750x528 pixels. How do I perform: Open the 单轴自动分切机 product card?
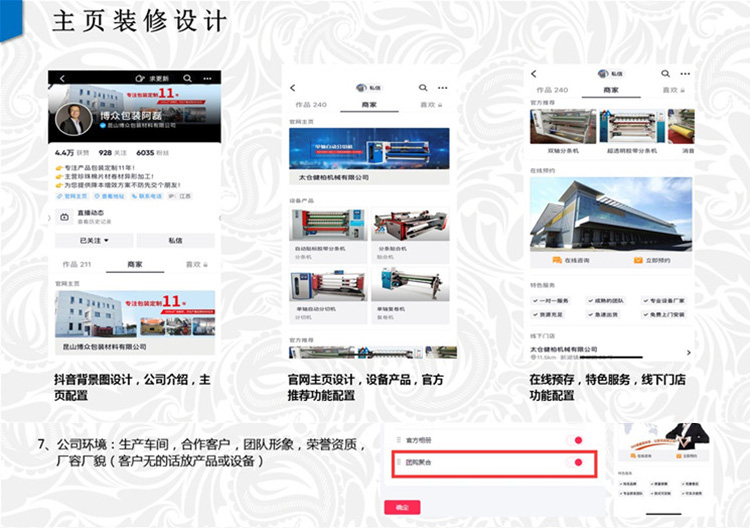[x=328, y=295]
